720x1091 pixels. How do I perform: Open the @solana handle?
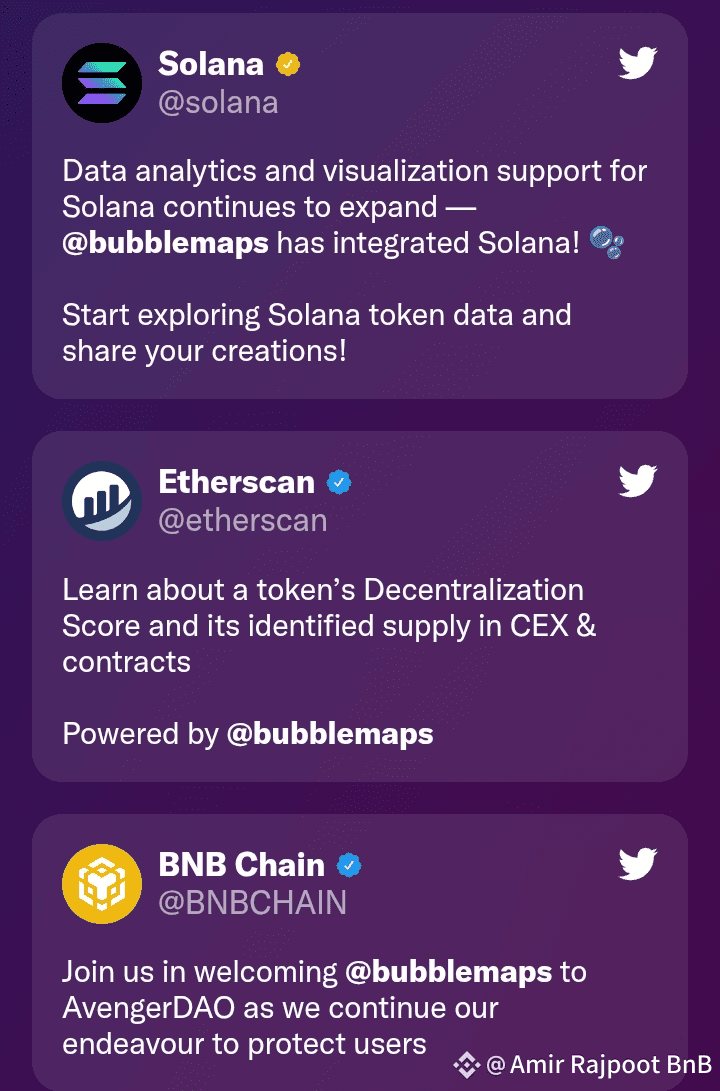(218, 103)
